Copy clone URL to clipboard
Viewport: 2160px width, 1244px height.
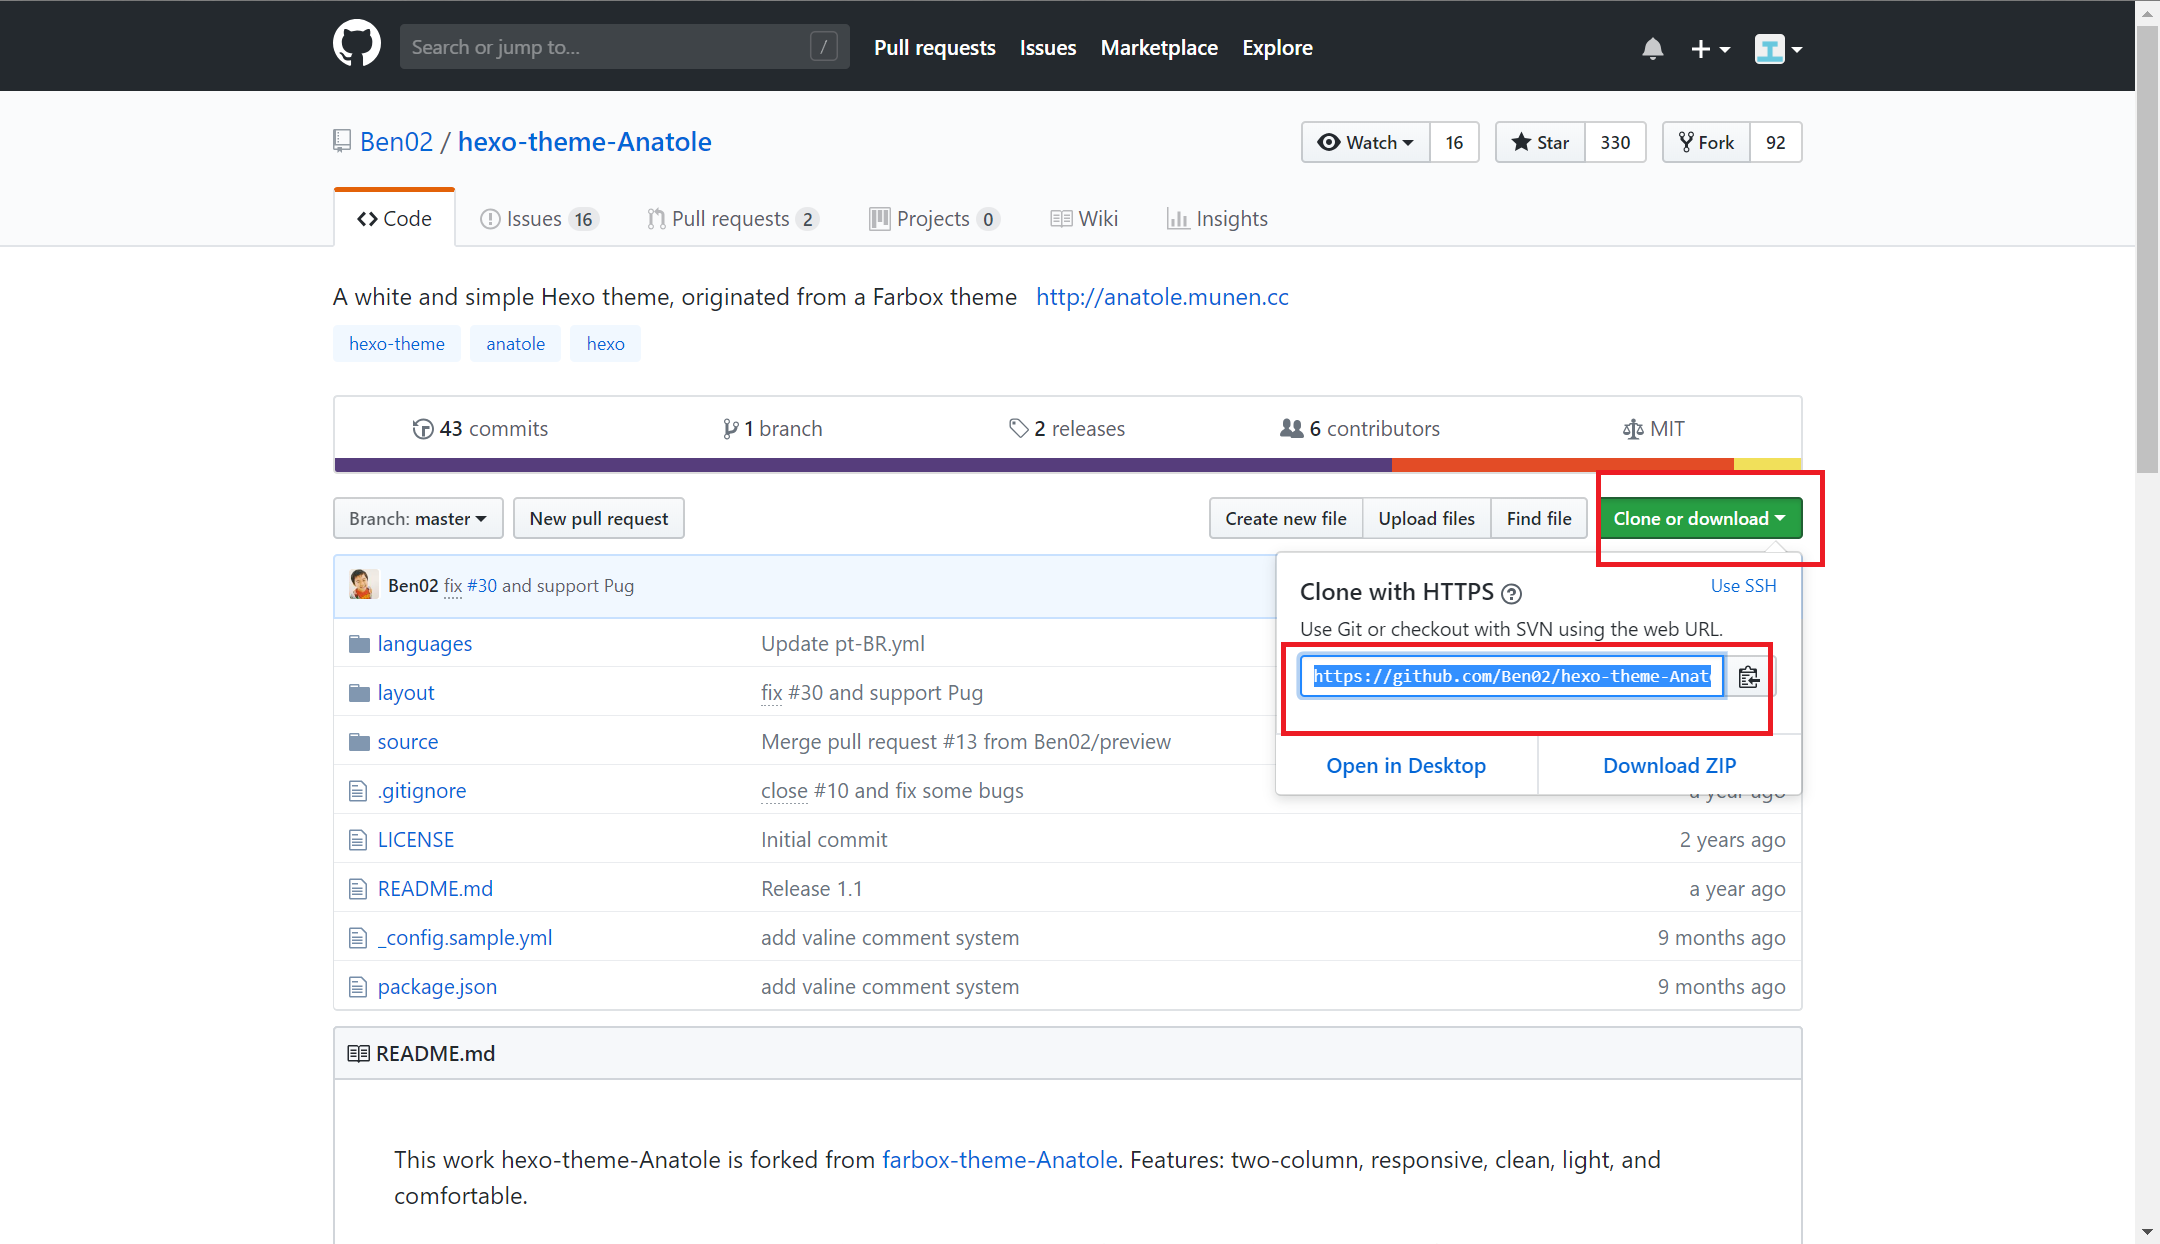(1748, 677)
